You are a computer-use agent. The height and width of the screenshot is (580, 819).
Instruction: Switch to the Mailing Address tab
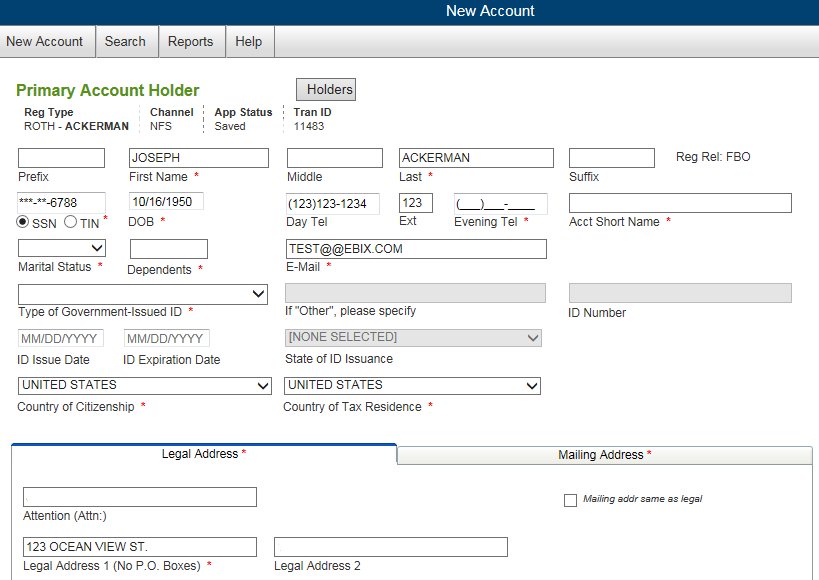[x=604, y=455]
